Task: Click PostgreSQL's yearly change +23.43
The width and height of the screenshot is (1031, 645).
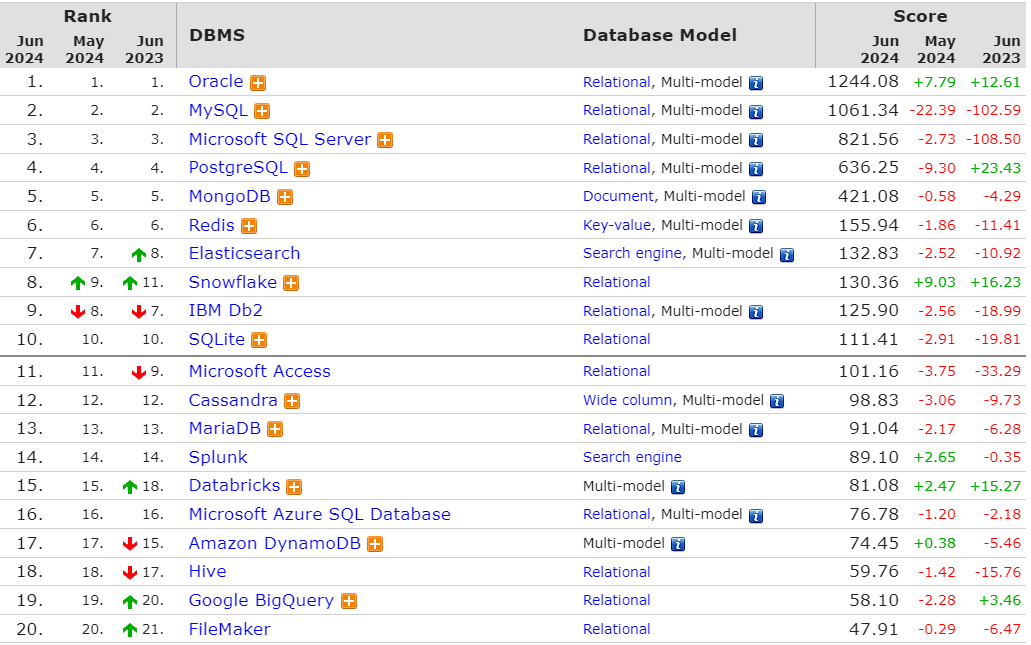Action: pyautogui.click(x=995, y=168)
